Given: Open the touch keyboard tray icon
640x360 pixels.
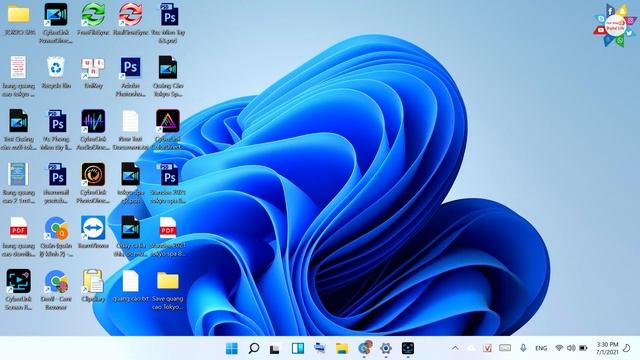Looking at the screenshot, I should 505,348.
